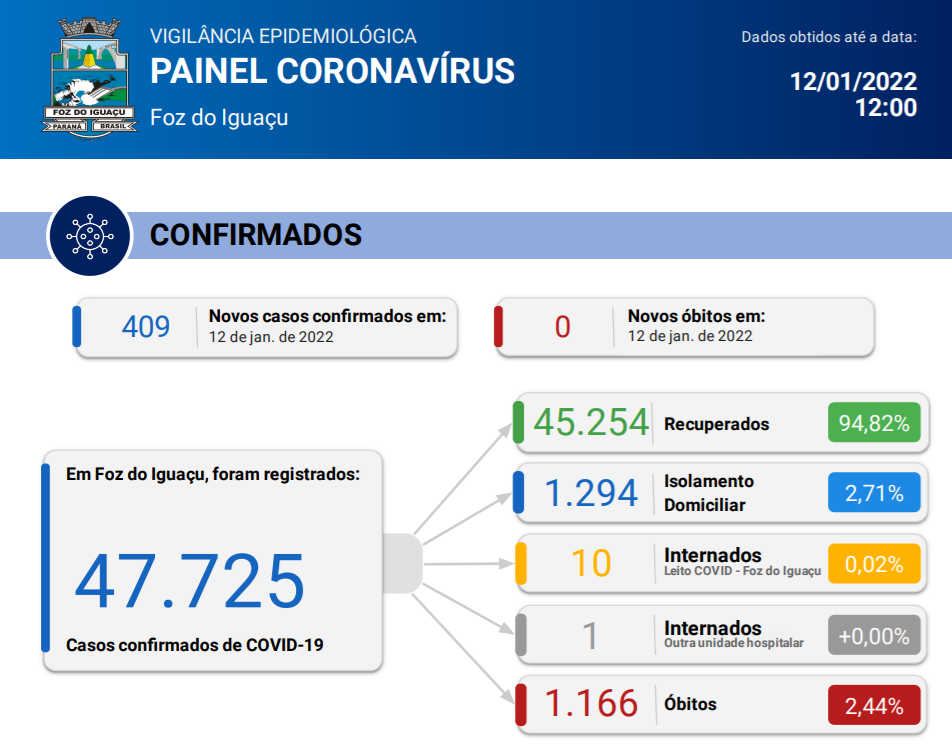Image resolution: width=952 pixels, height=747 pixels.
Task: Click the red 2,44% badge
Action: click(x=874, y=706)
